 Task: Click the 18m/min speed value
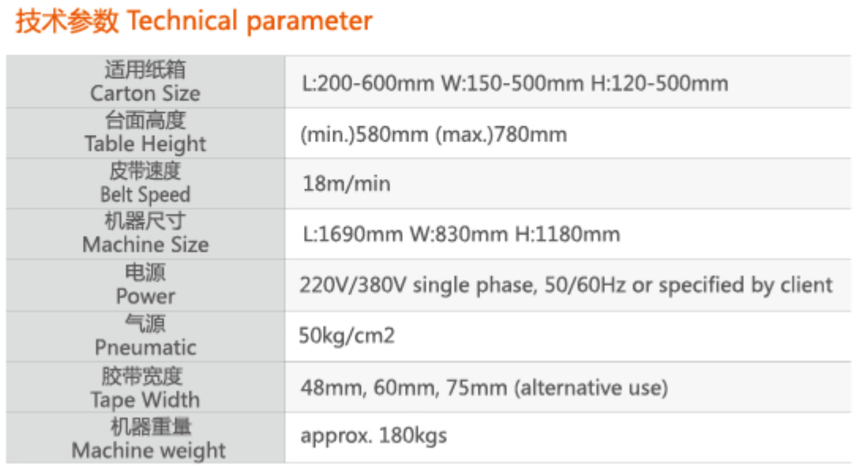[346, 184]
